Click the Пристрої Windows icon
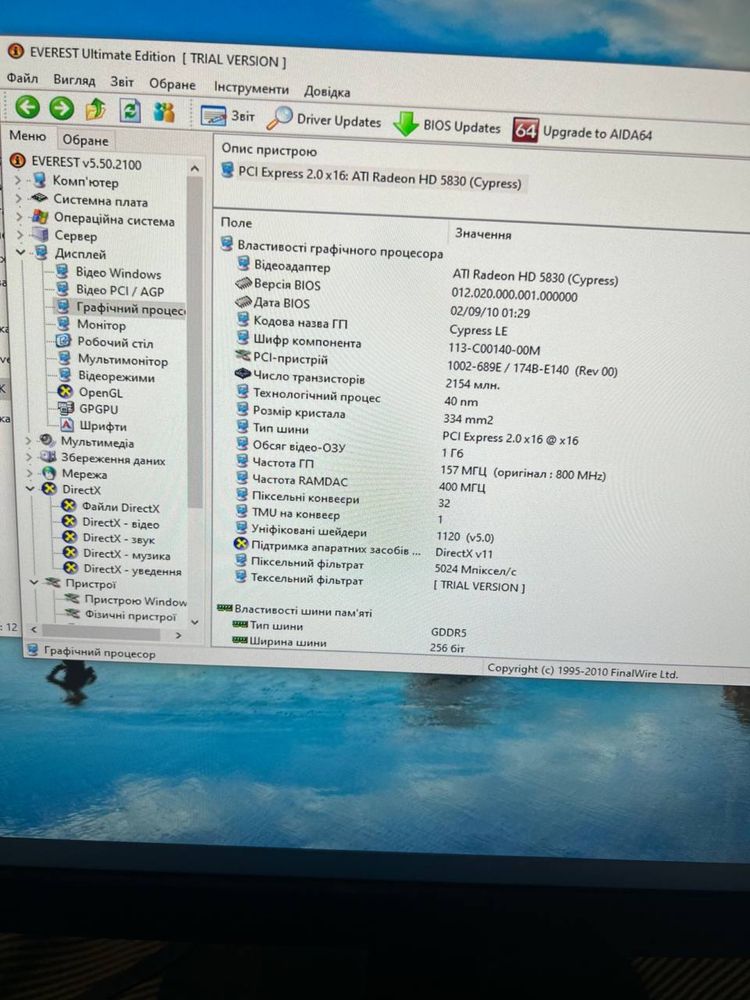This screenshot has width=750, height=1000. (x=72, y=599)
